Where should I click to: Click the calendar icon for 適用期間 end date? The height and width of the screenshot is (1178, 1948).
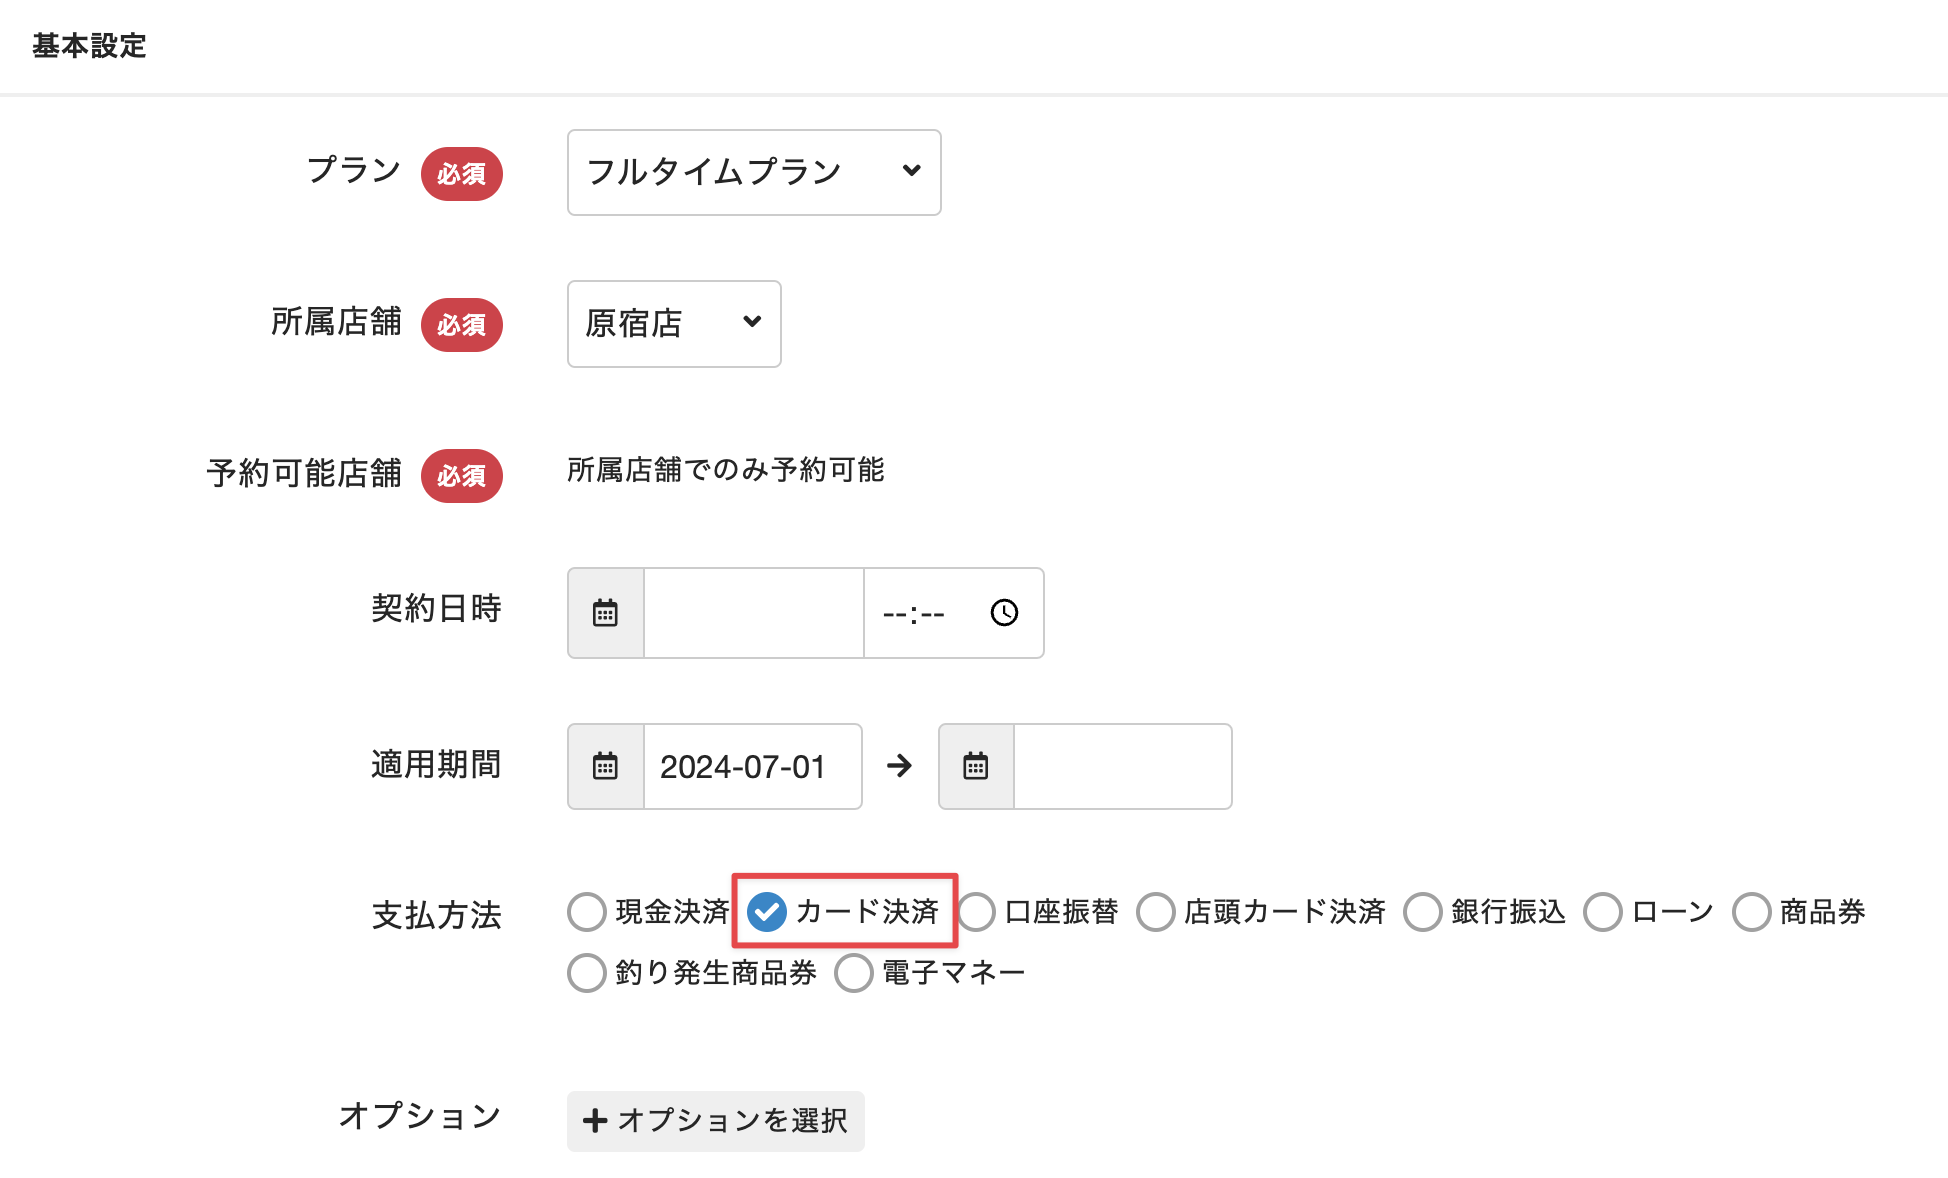pos(976,767)
